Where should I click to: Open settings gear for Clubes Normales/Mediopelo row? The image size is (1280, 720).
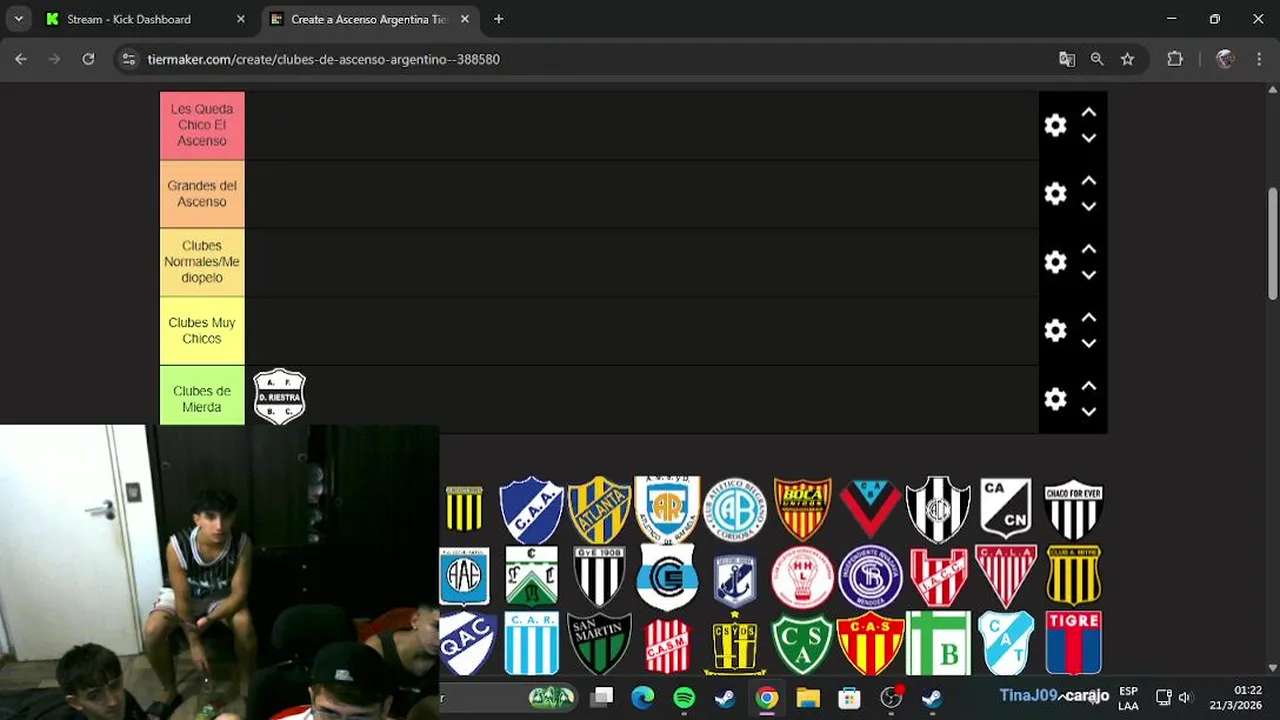click(x=1055, y=262)
